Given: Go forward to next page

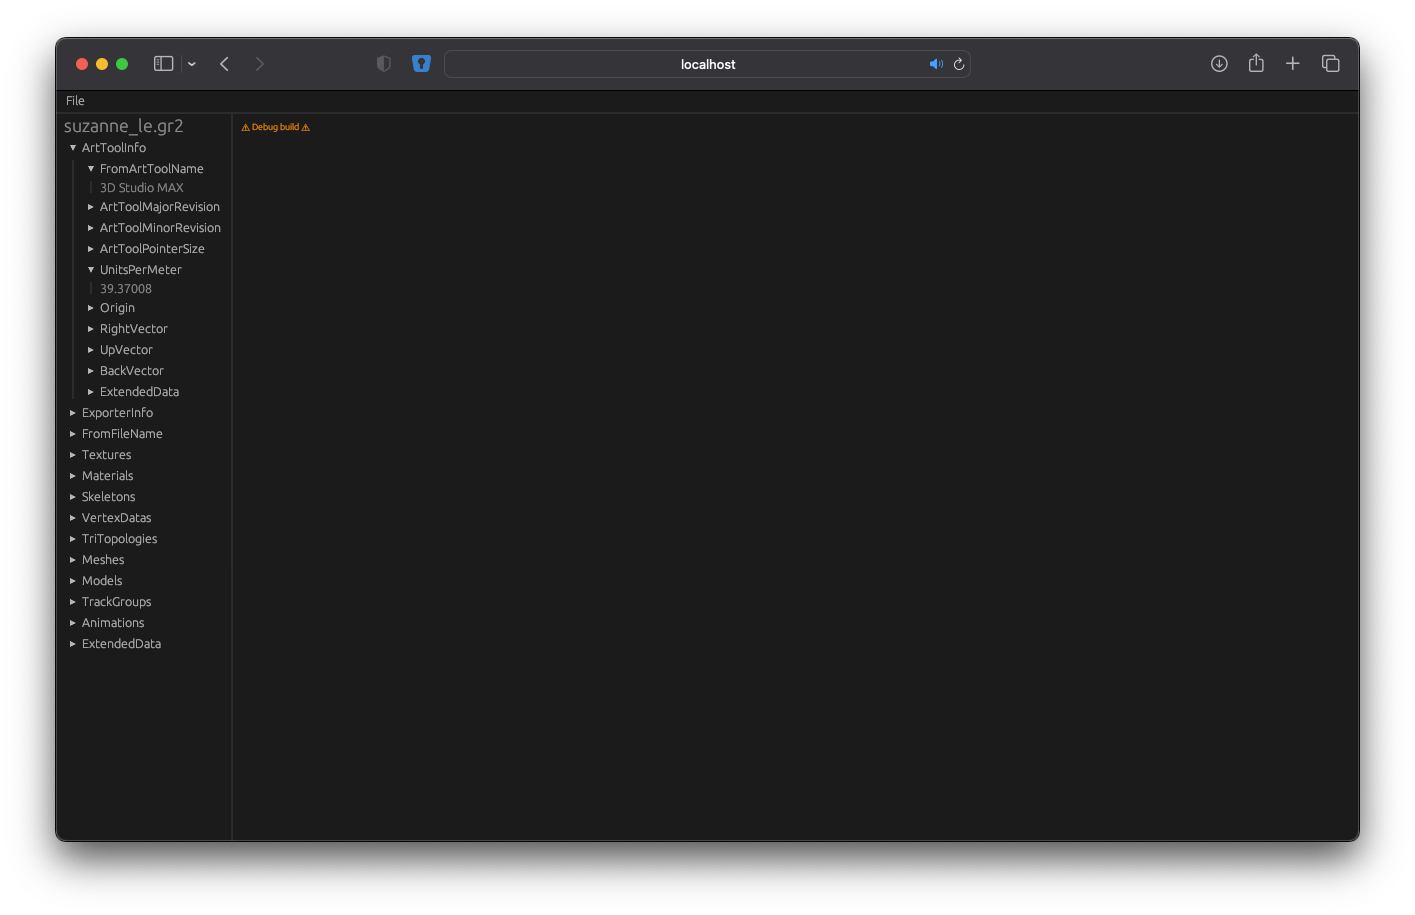Looking at the screenshot, I should [x=260, y=64].
